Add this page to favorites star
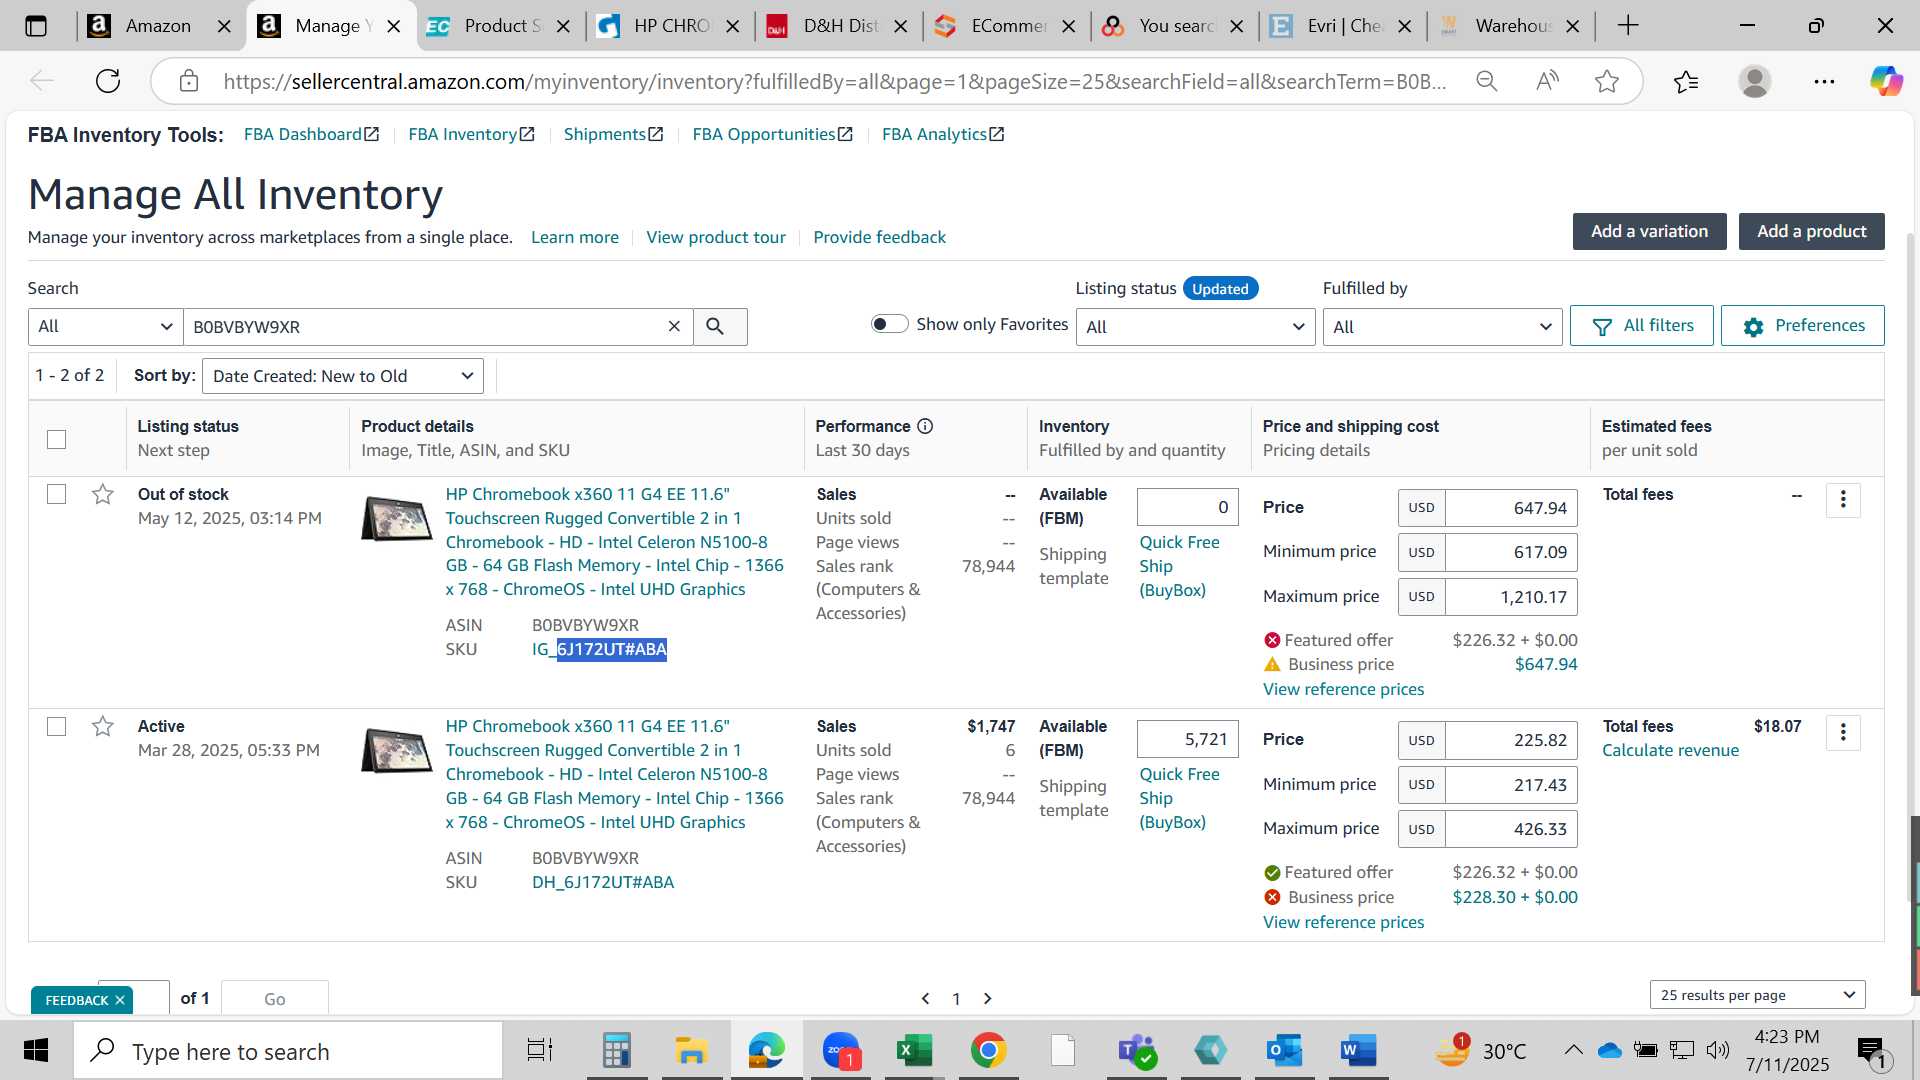1920x1080 pixels. coord(1607,81)
